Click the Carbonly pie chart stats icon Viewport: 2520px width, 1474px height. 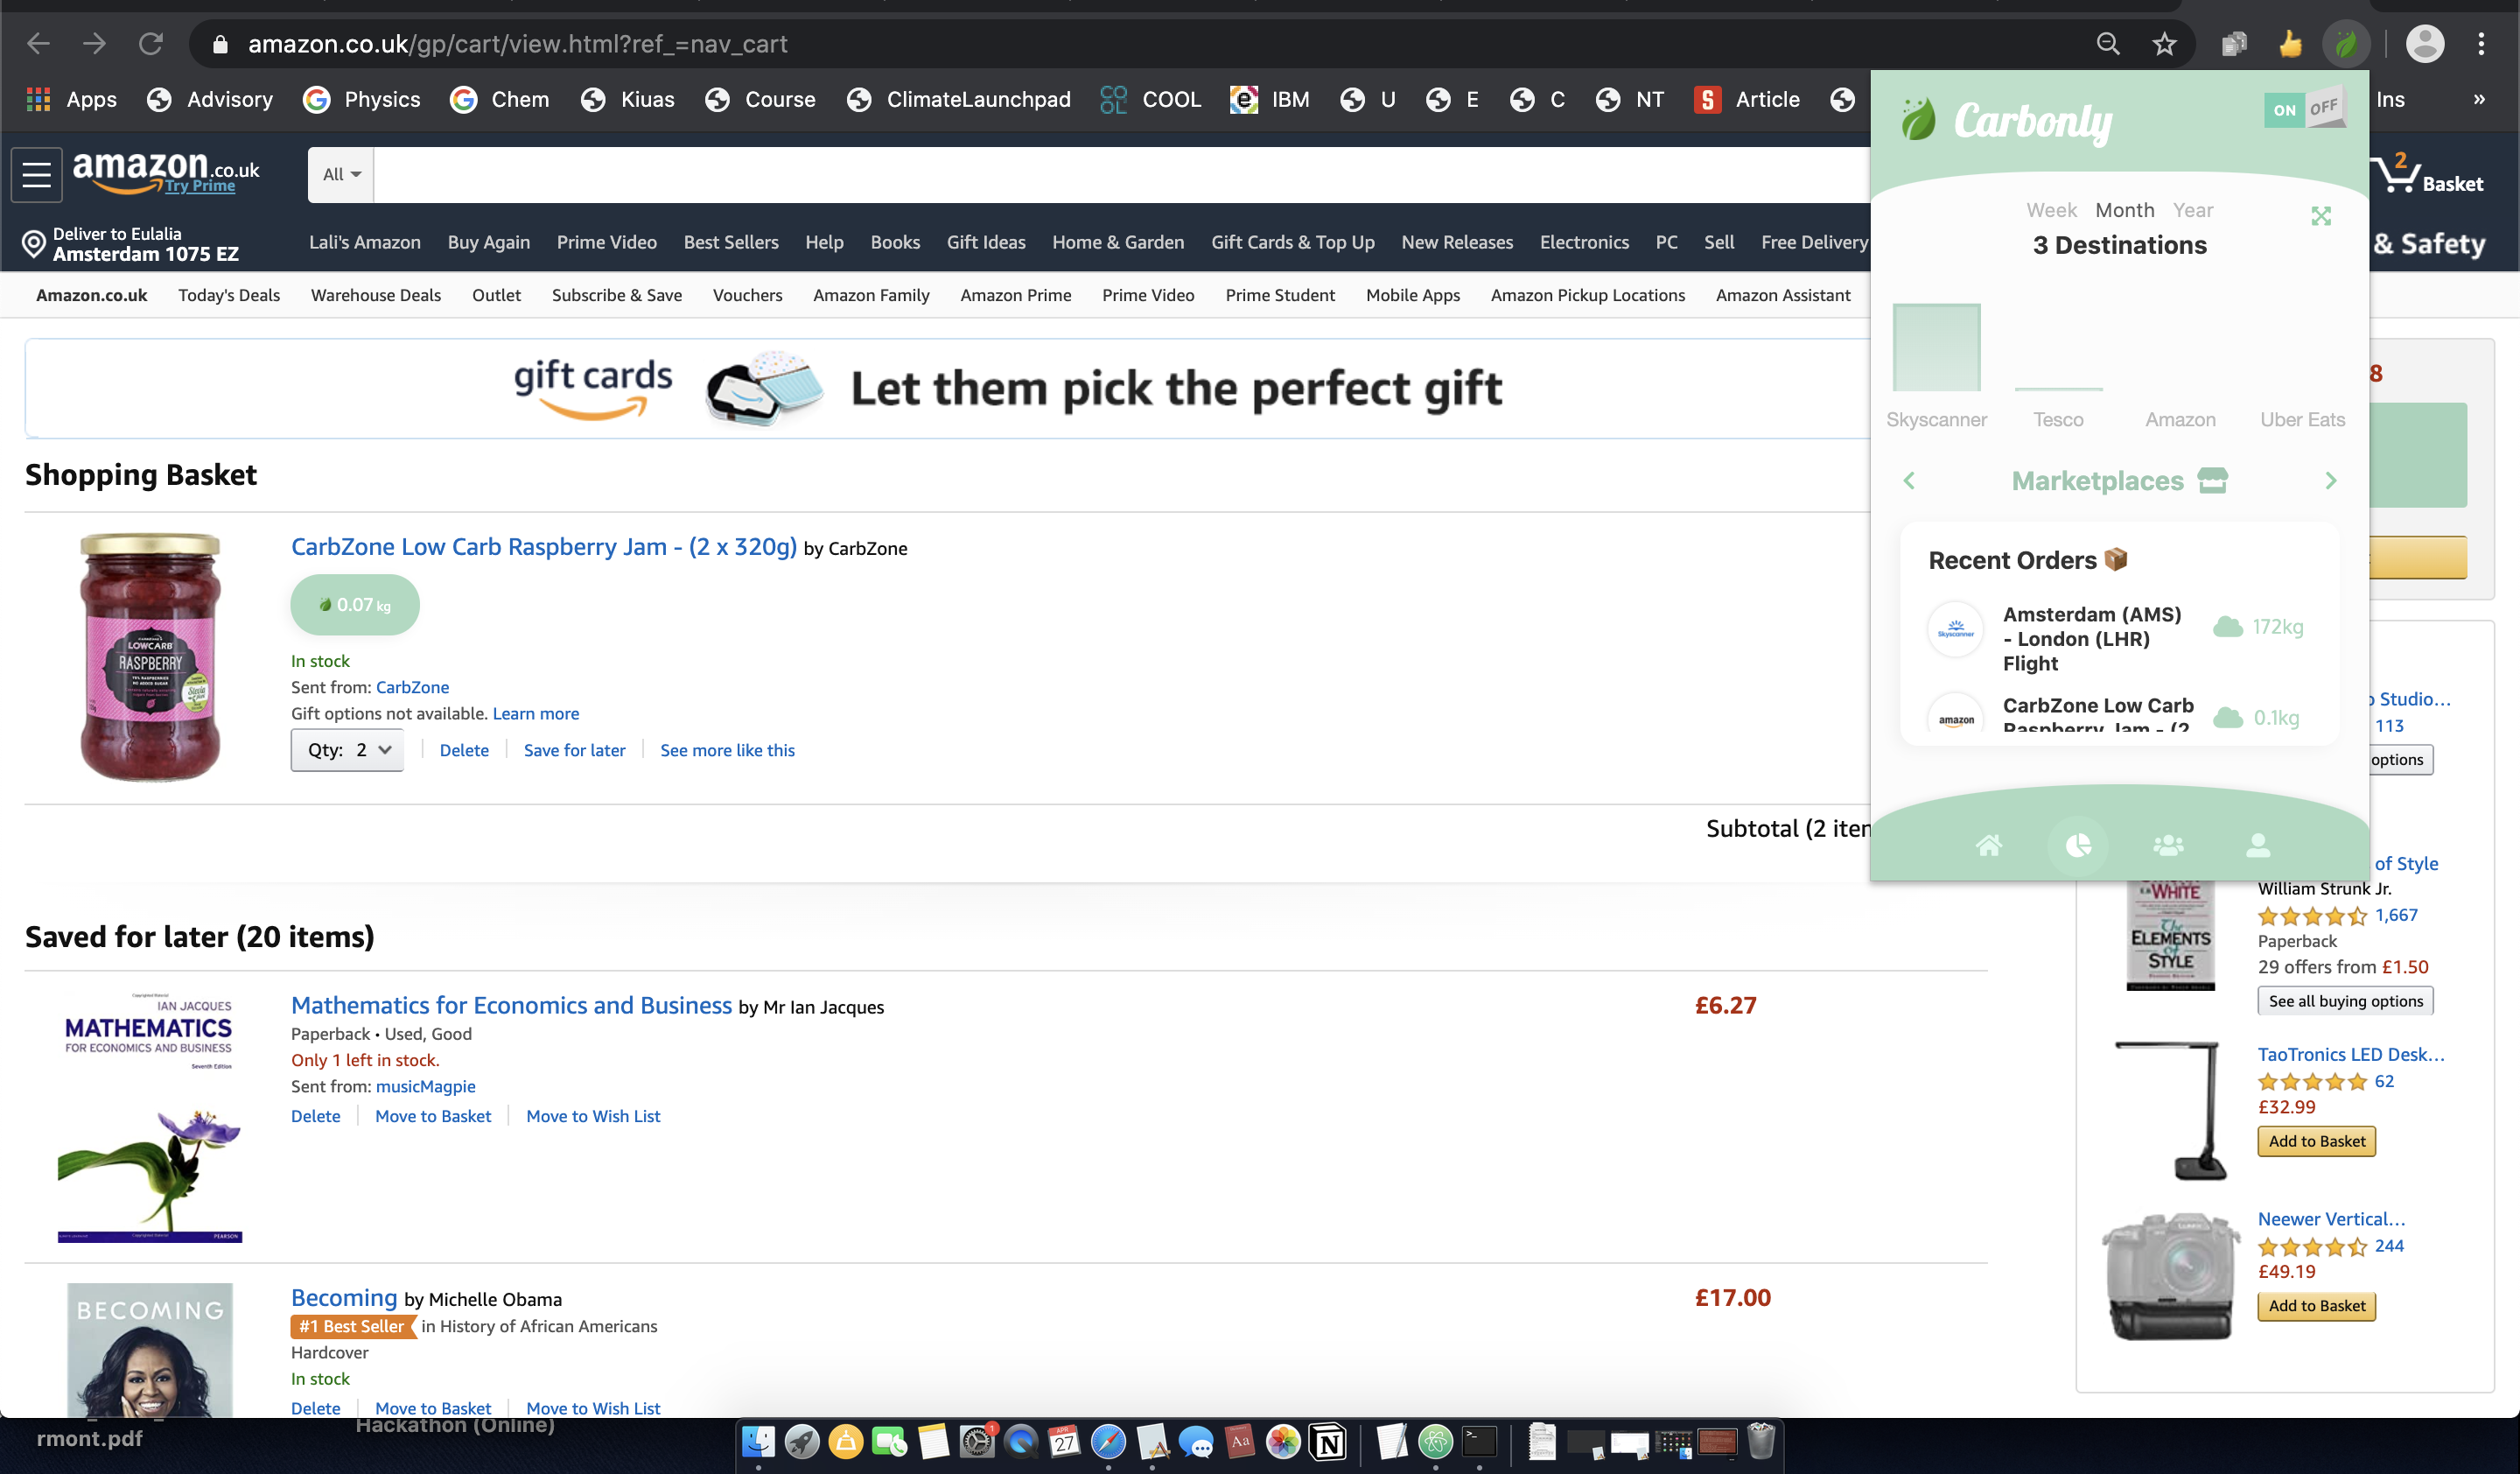tap(2078, 846)
